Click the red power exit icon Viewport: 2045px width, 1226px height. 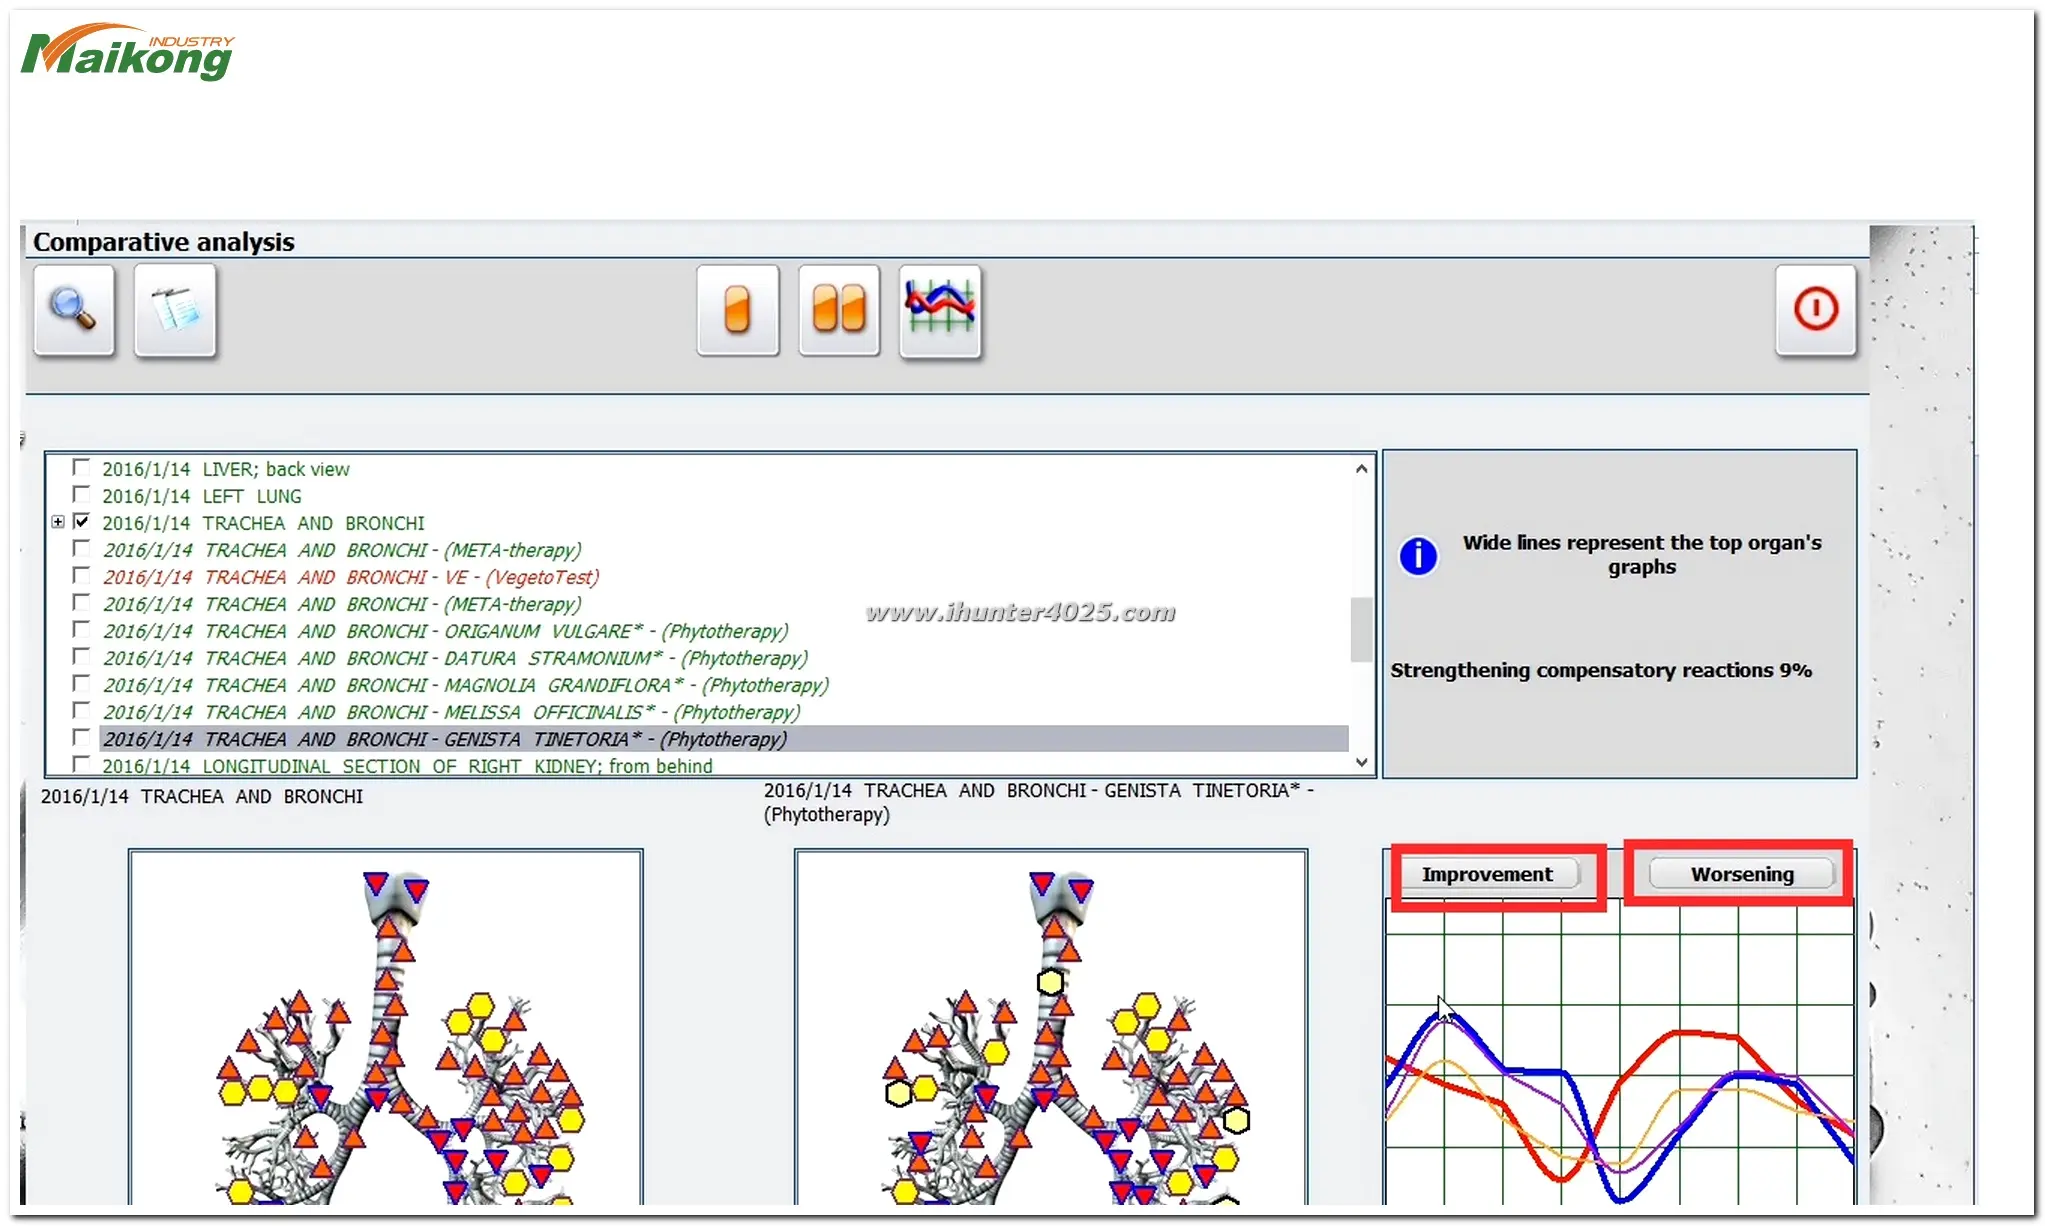coord(1814,309)
